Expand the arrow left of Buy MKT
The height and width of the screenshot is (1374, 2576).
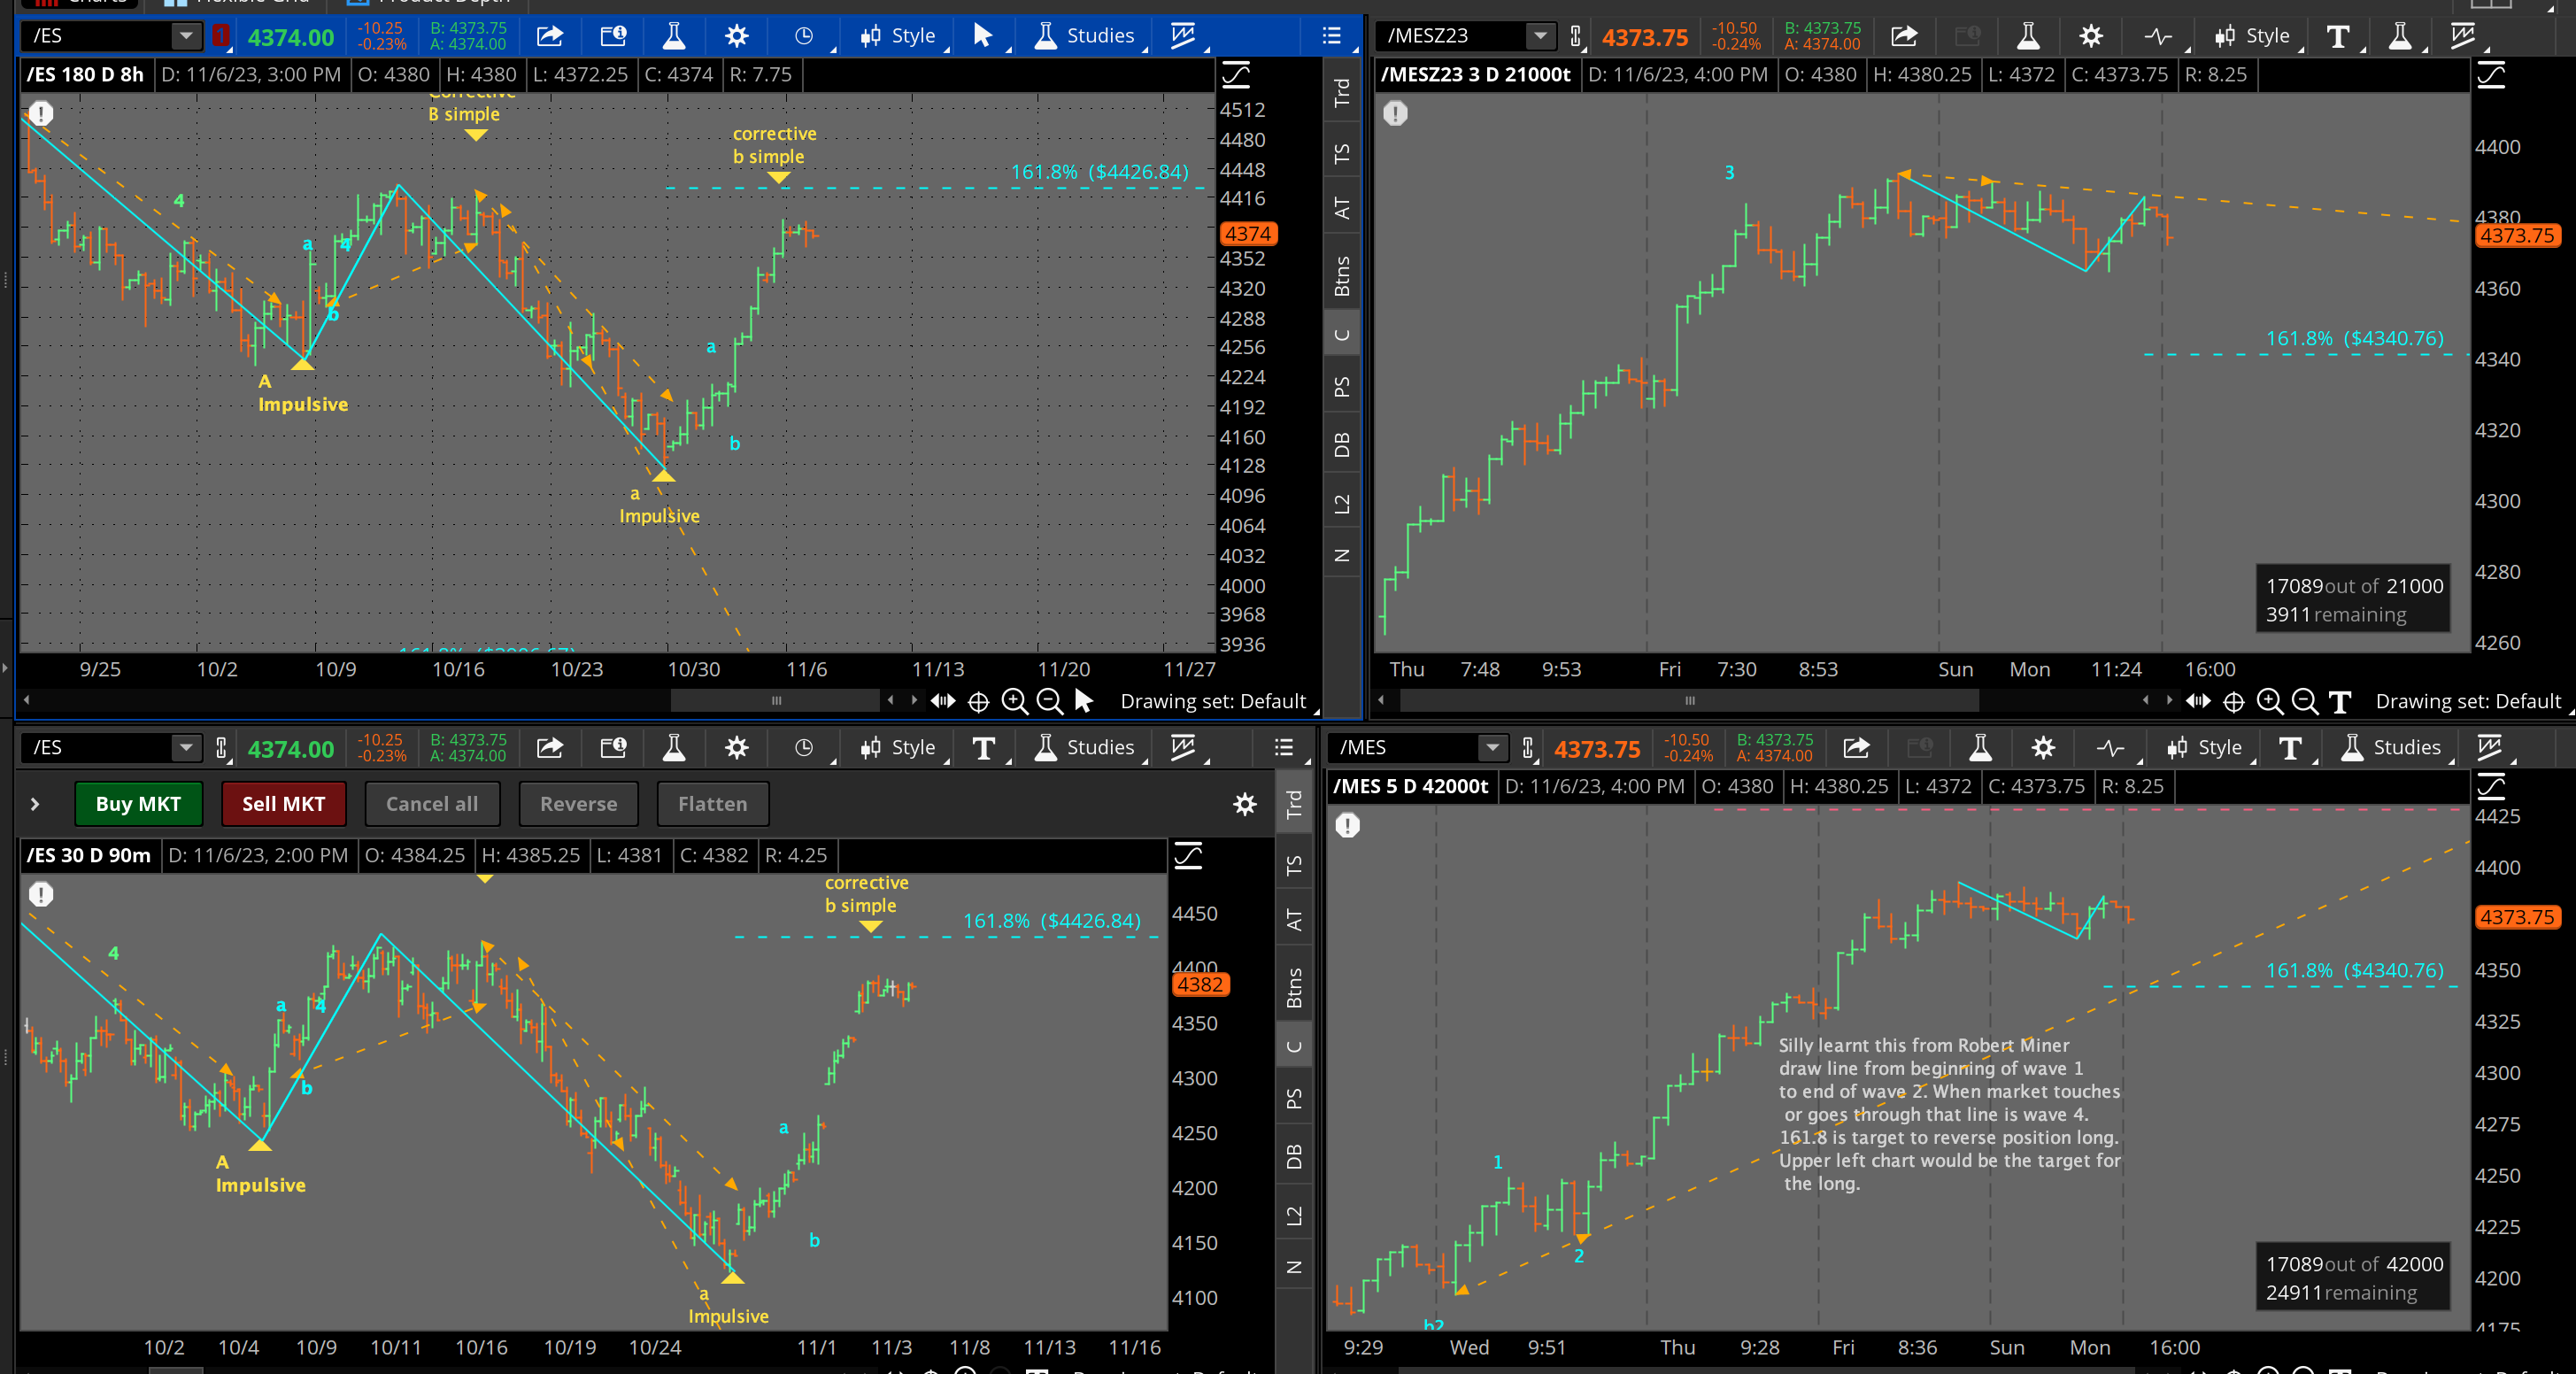click(35, 804)
